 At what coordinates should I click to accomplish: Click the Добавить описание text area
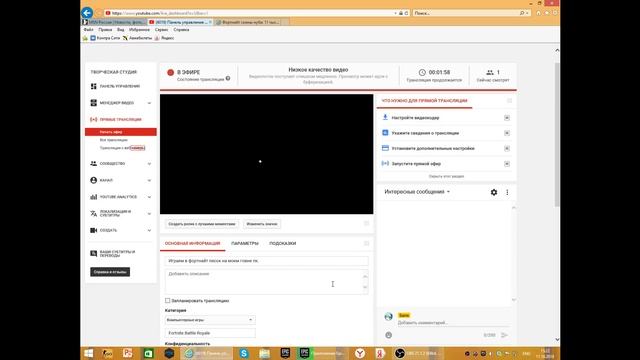pos(264,281)
